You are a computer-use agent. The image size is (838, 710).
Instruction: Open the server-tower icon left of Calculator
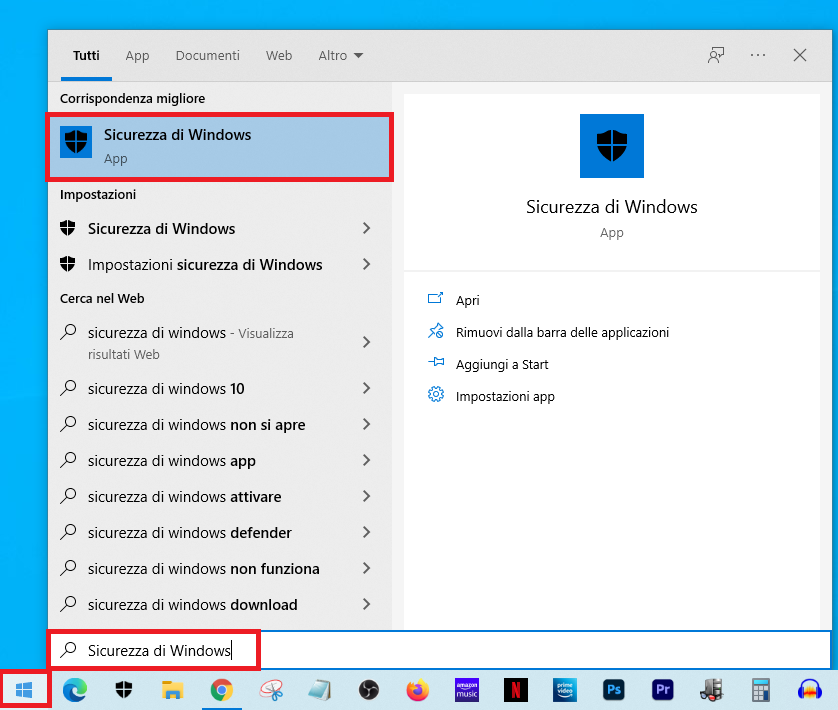tap(712, 690)
